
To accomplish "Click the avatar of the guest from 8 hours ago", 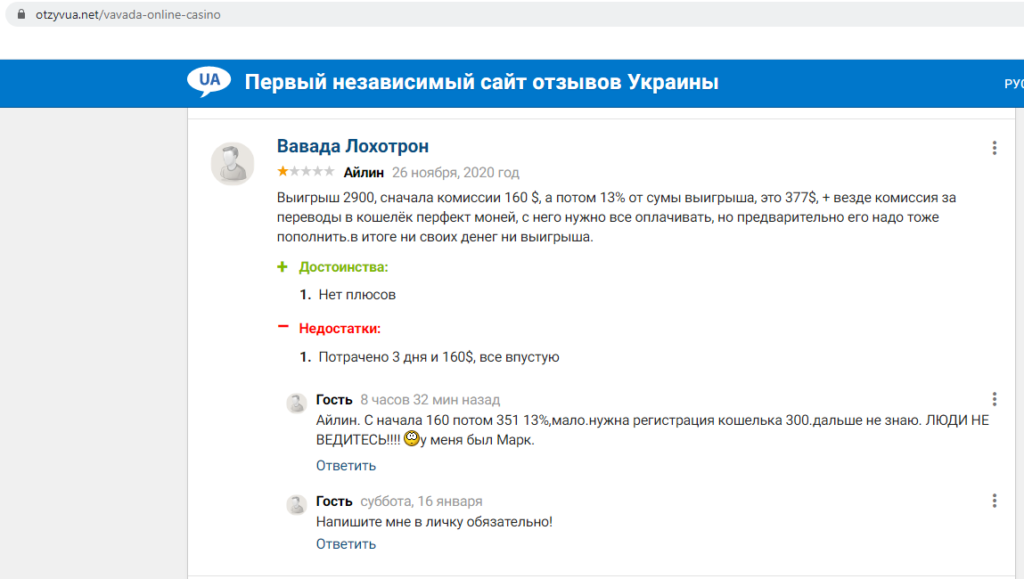I will point(296,403).
